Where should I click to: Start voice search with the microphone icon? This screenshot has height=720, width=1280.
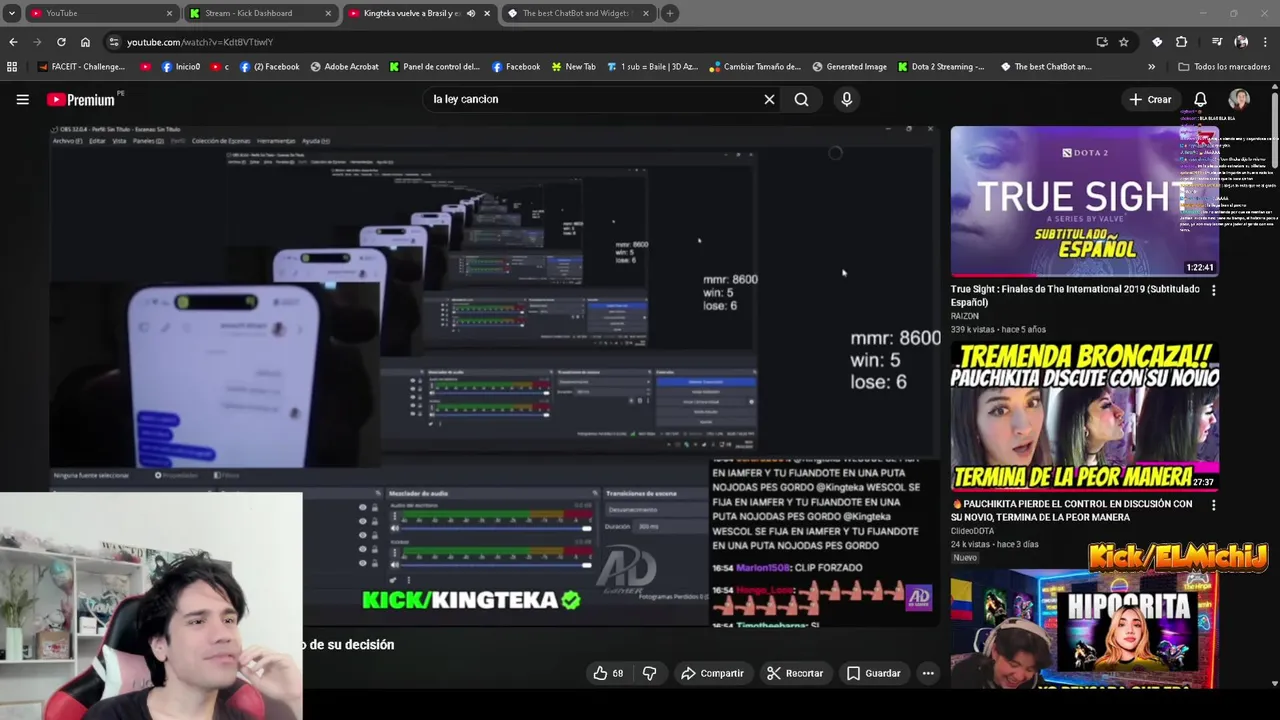(x=847, y=99)
